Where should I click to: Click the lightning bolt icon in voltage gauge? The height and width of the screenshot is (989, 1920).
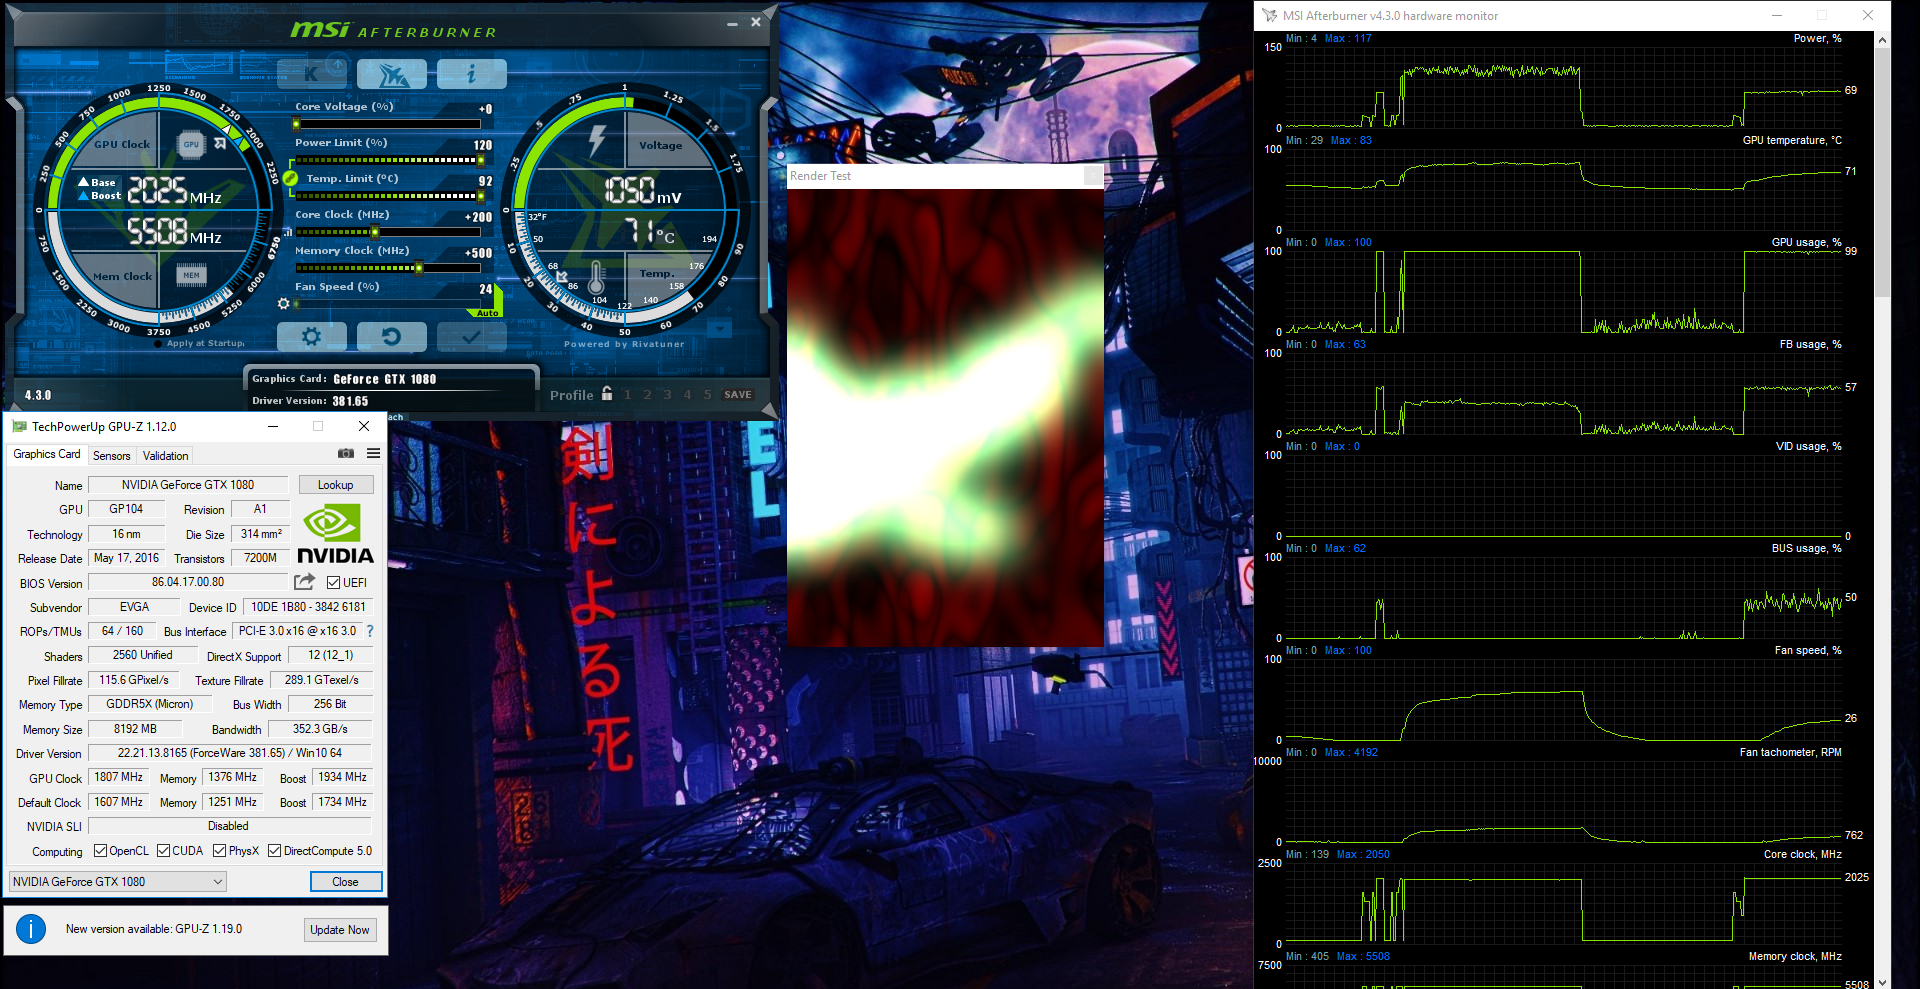coord(597,140)
